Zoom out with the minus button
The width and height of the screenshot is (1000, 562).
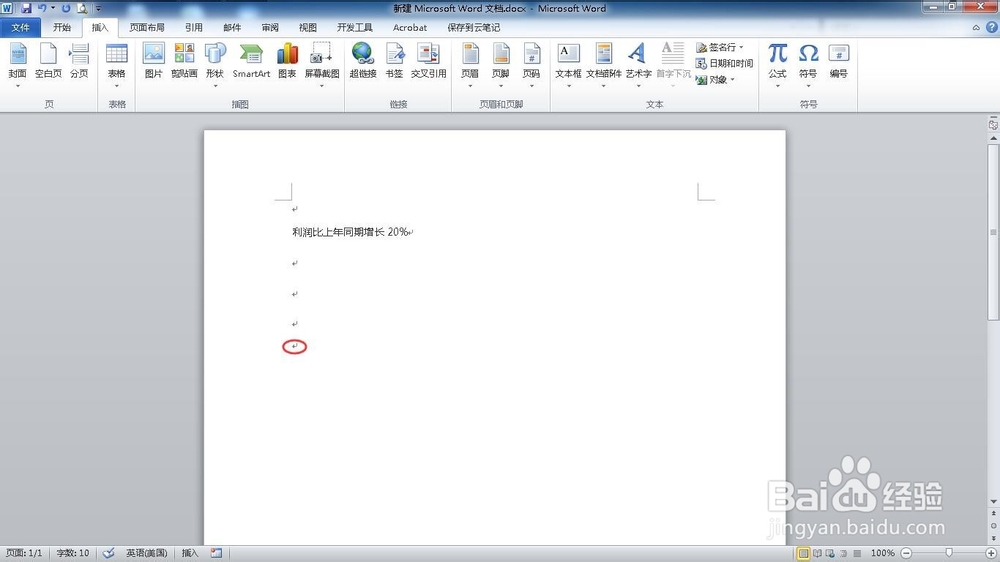tap(906, 553)
